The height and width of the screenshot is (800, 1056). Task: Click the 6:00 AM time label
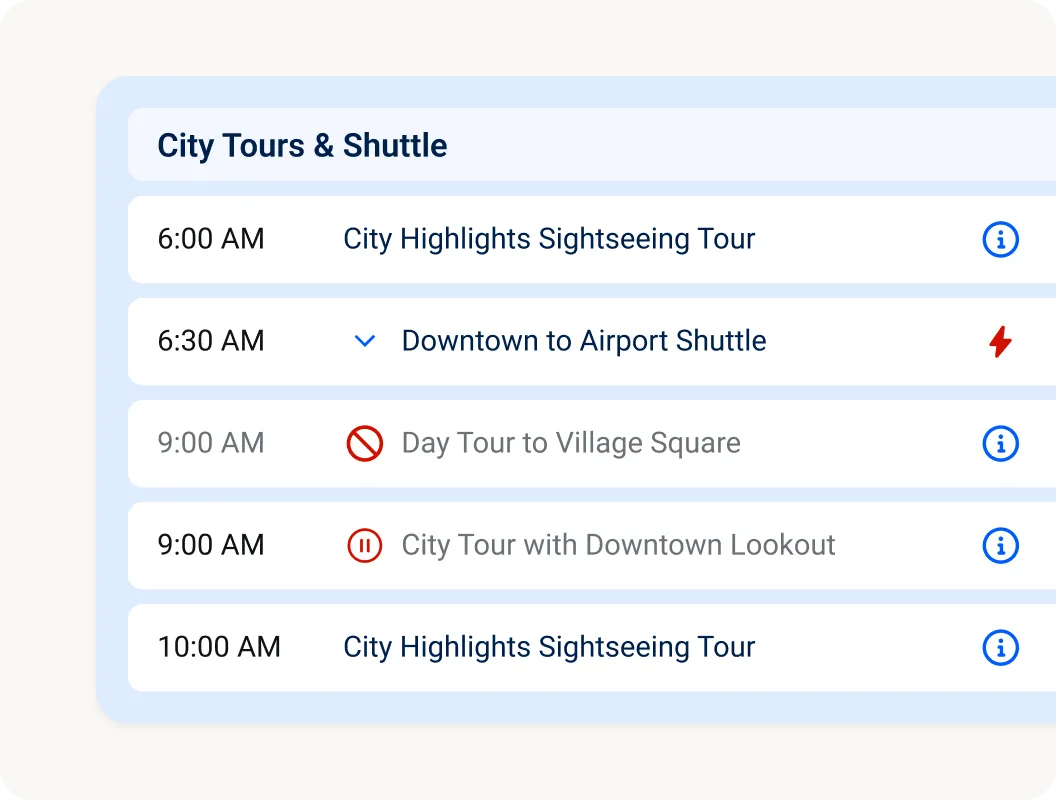(x=210, y=239)
